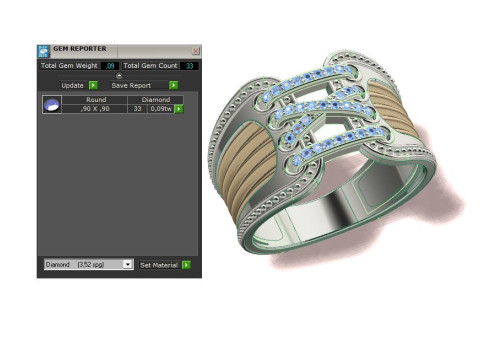
Task: Click the 'Total Gem Weight' label
Action: 69,66
